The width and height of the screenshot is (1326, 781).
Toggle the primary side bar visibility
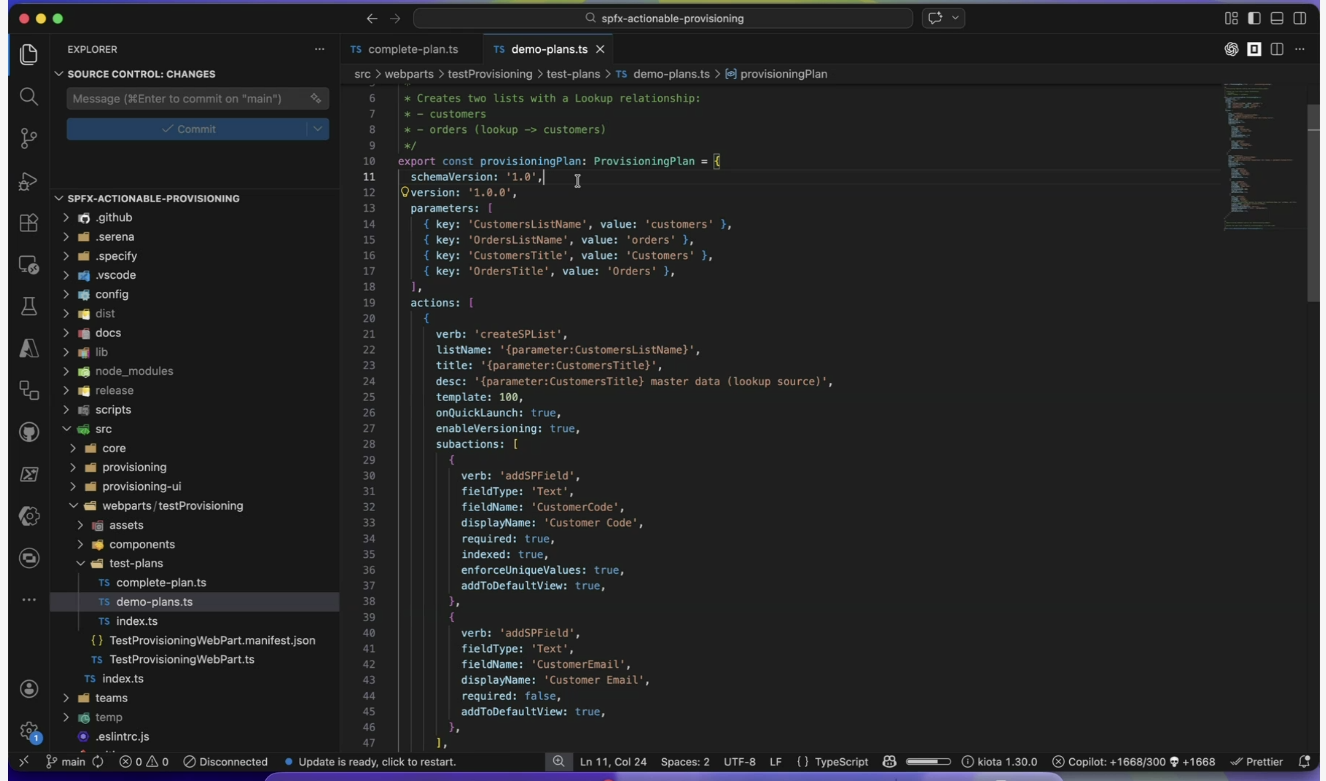point(1254,18)
